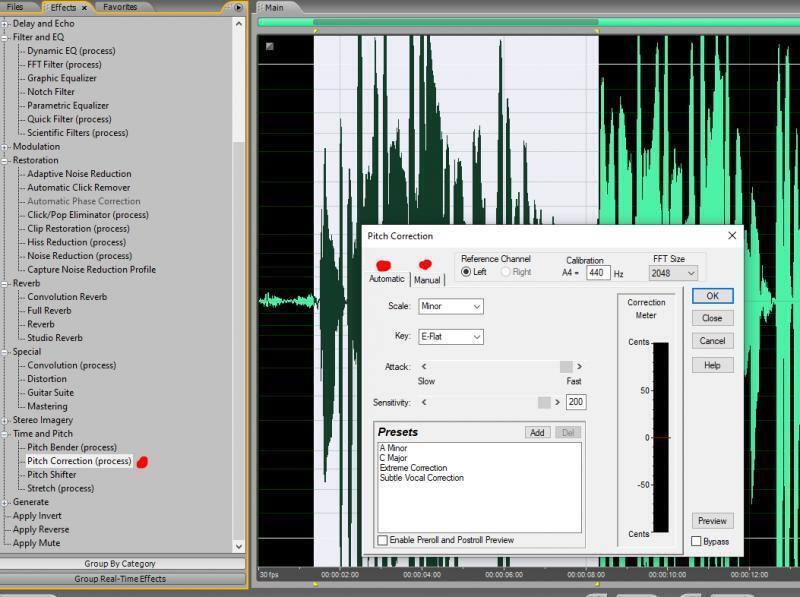Select Apply Invert item
Image resolution: width=800 pixels, height=597 pixels.
pos(37,516)
